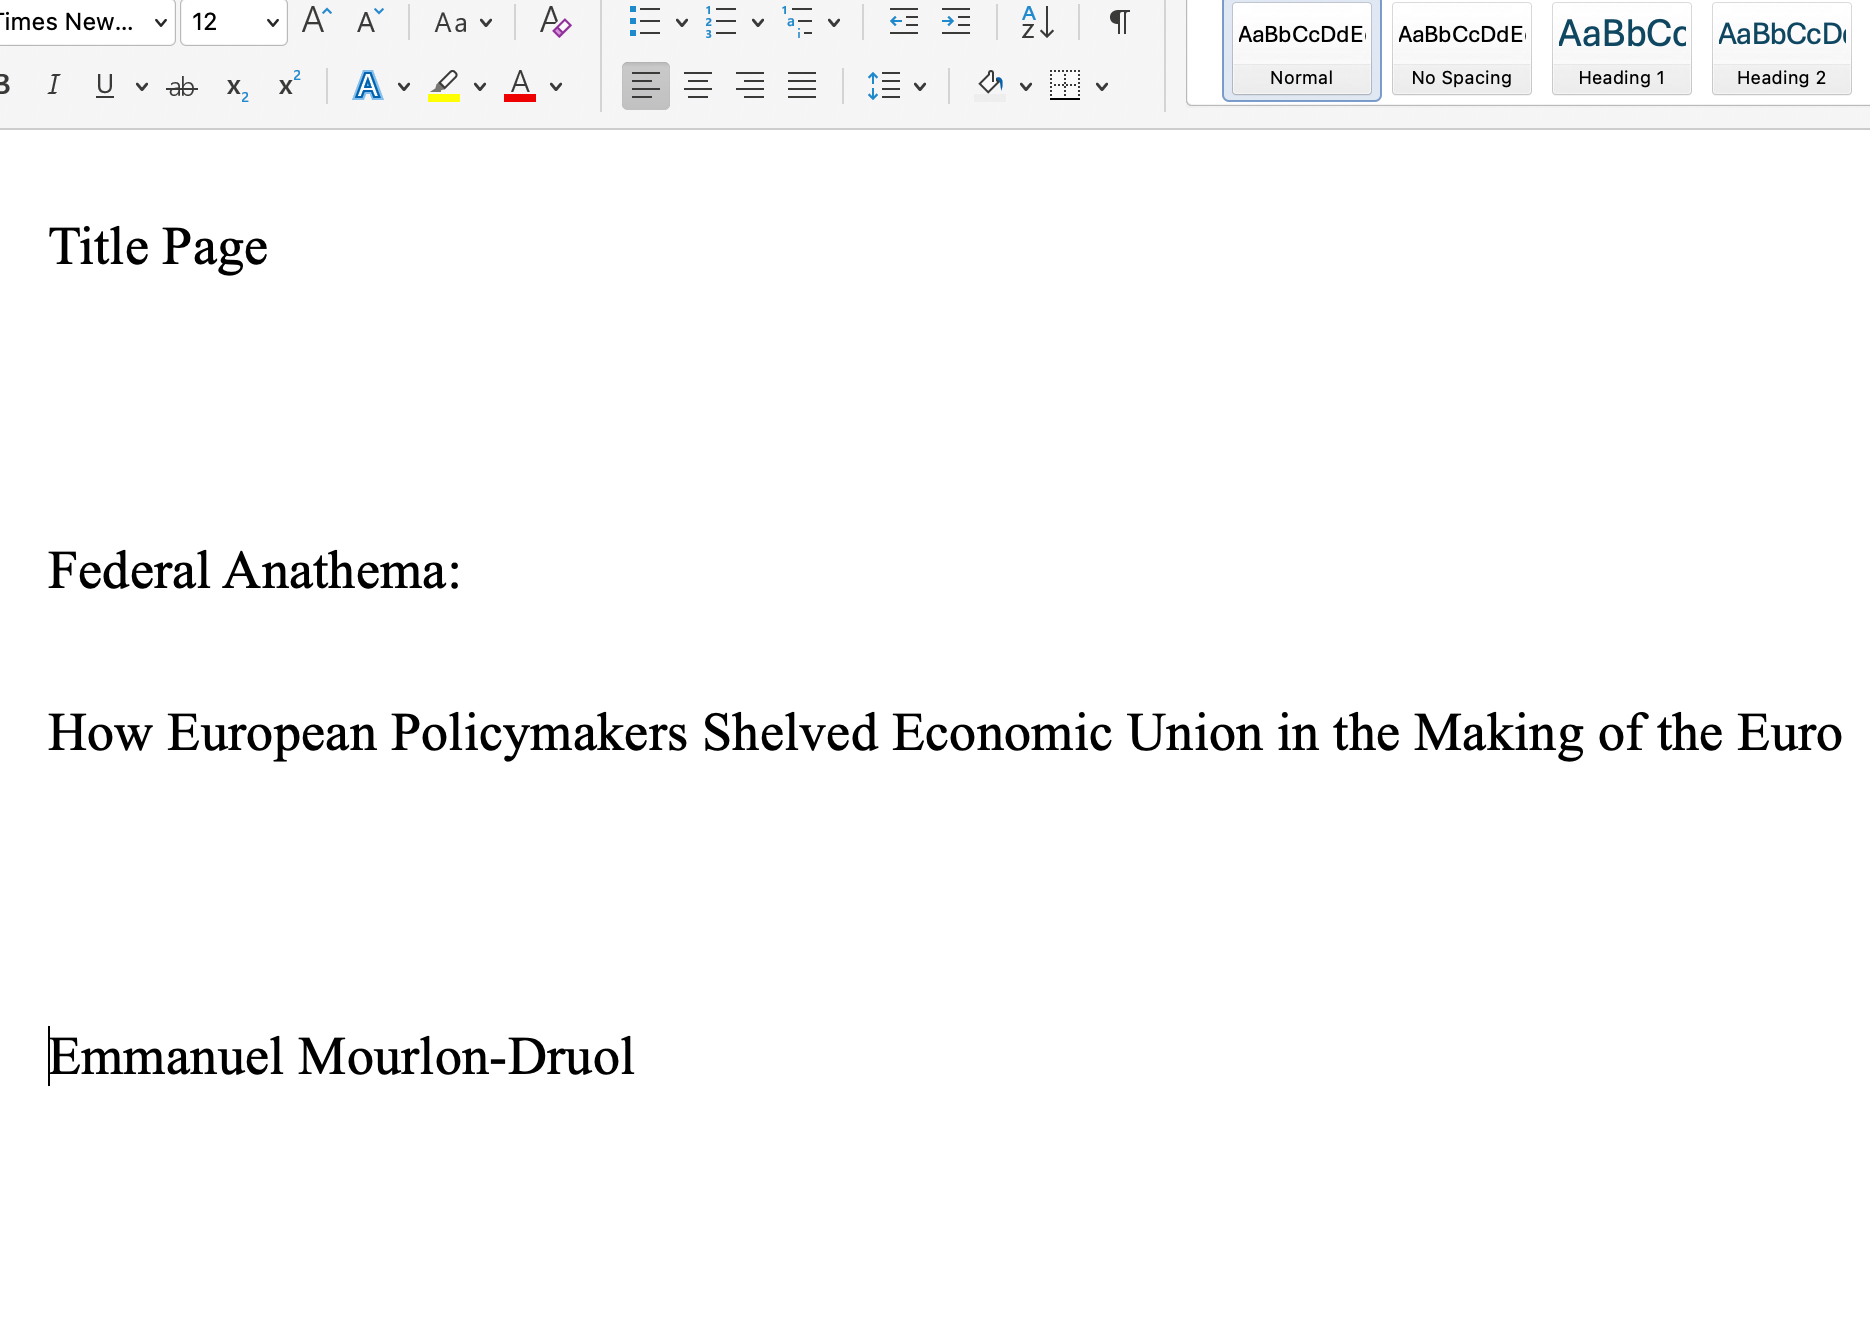The height and width of the screenshot is (1338, 1870).
Task: Click in the author name Emmanuel Mourlon-Druol
Action: [x=341, y=1057]
